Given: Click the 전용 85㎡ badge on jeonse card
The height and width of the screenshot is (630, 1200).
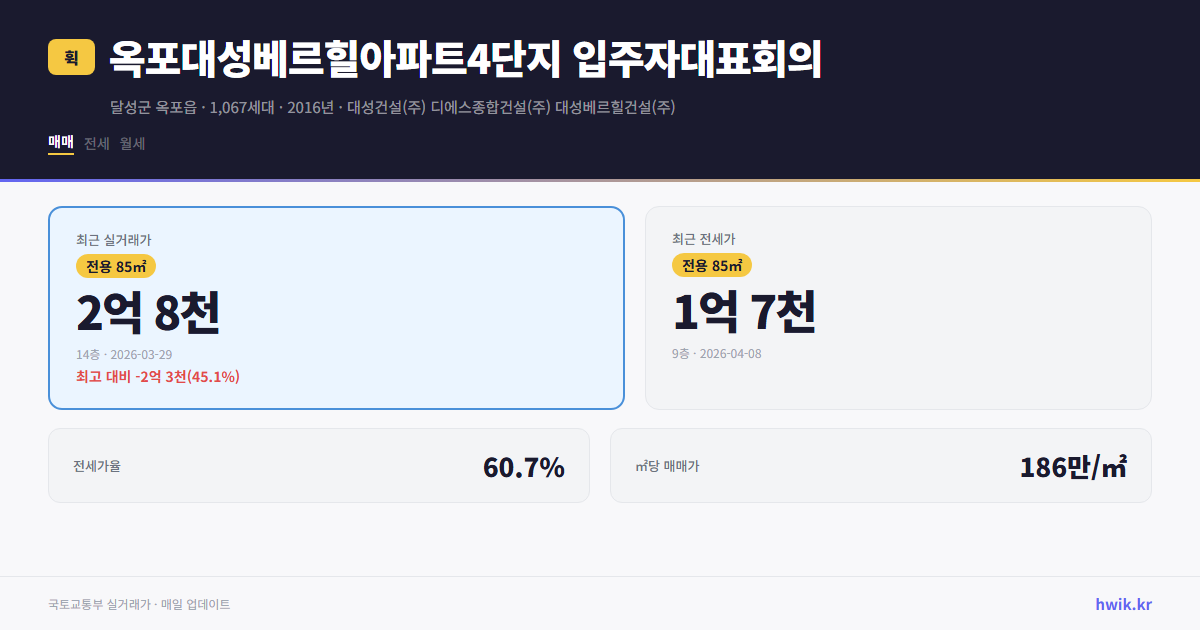Looking at the screenshot, I should coord(712,266).
